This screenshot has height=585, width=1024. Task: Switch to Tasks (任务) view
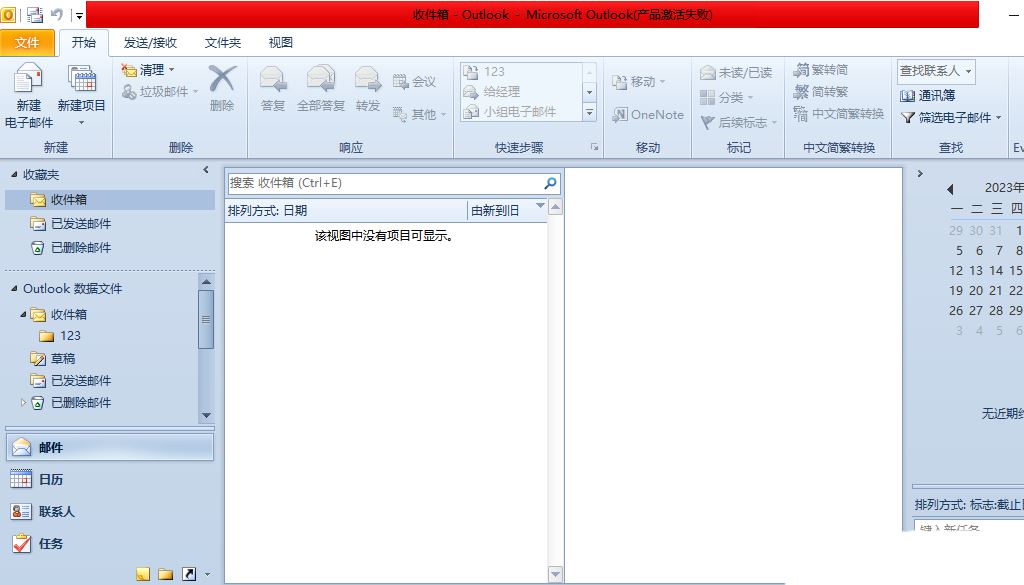pos(50,544)
